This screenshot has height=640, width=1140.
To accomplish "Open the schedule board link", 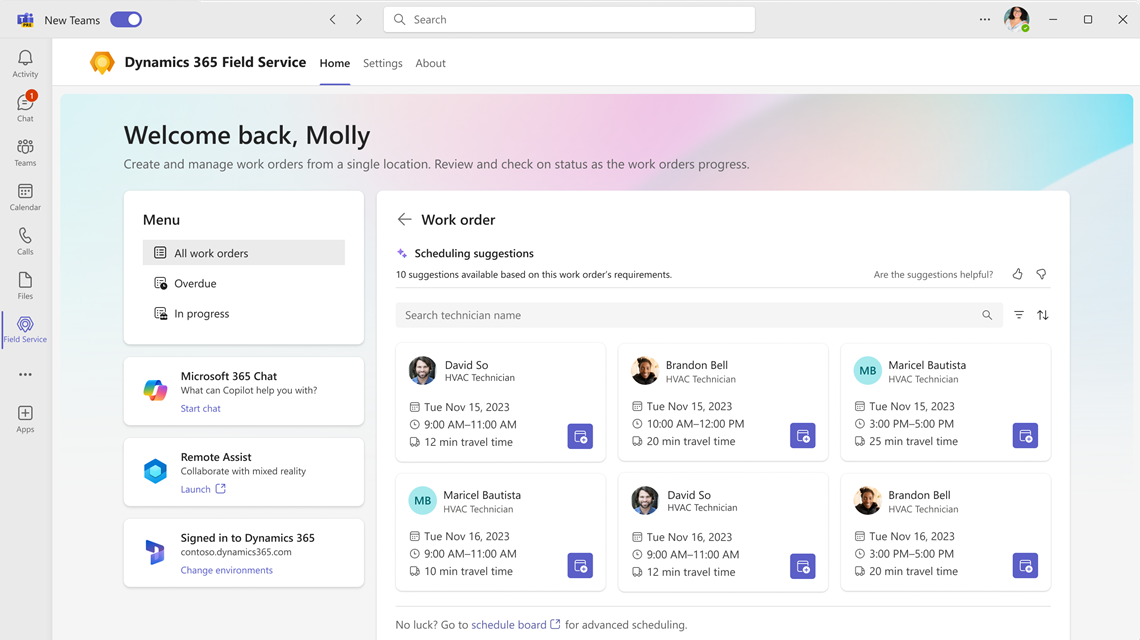I will tap(515, 625).
